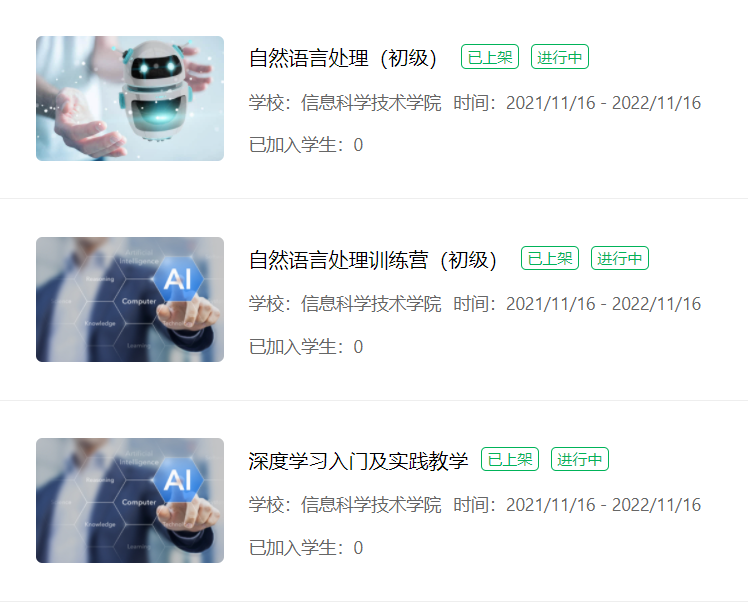Open 自然语言处理训练营 course AI thumbnail

130,300
